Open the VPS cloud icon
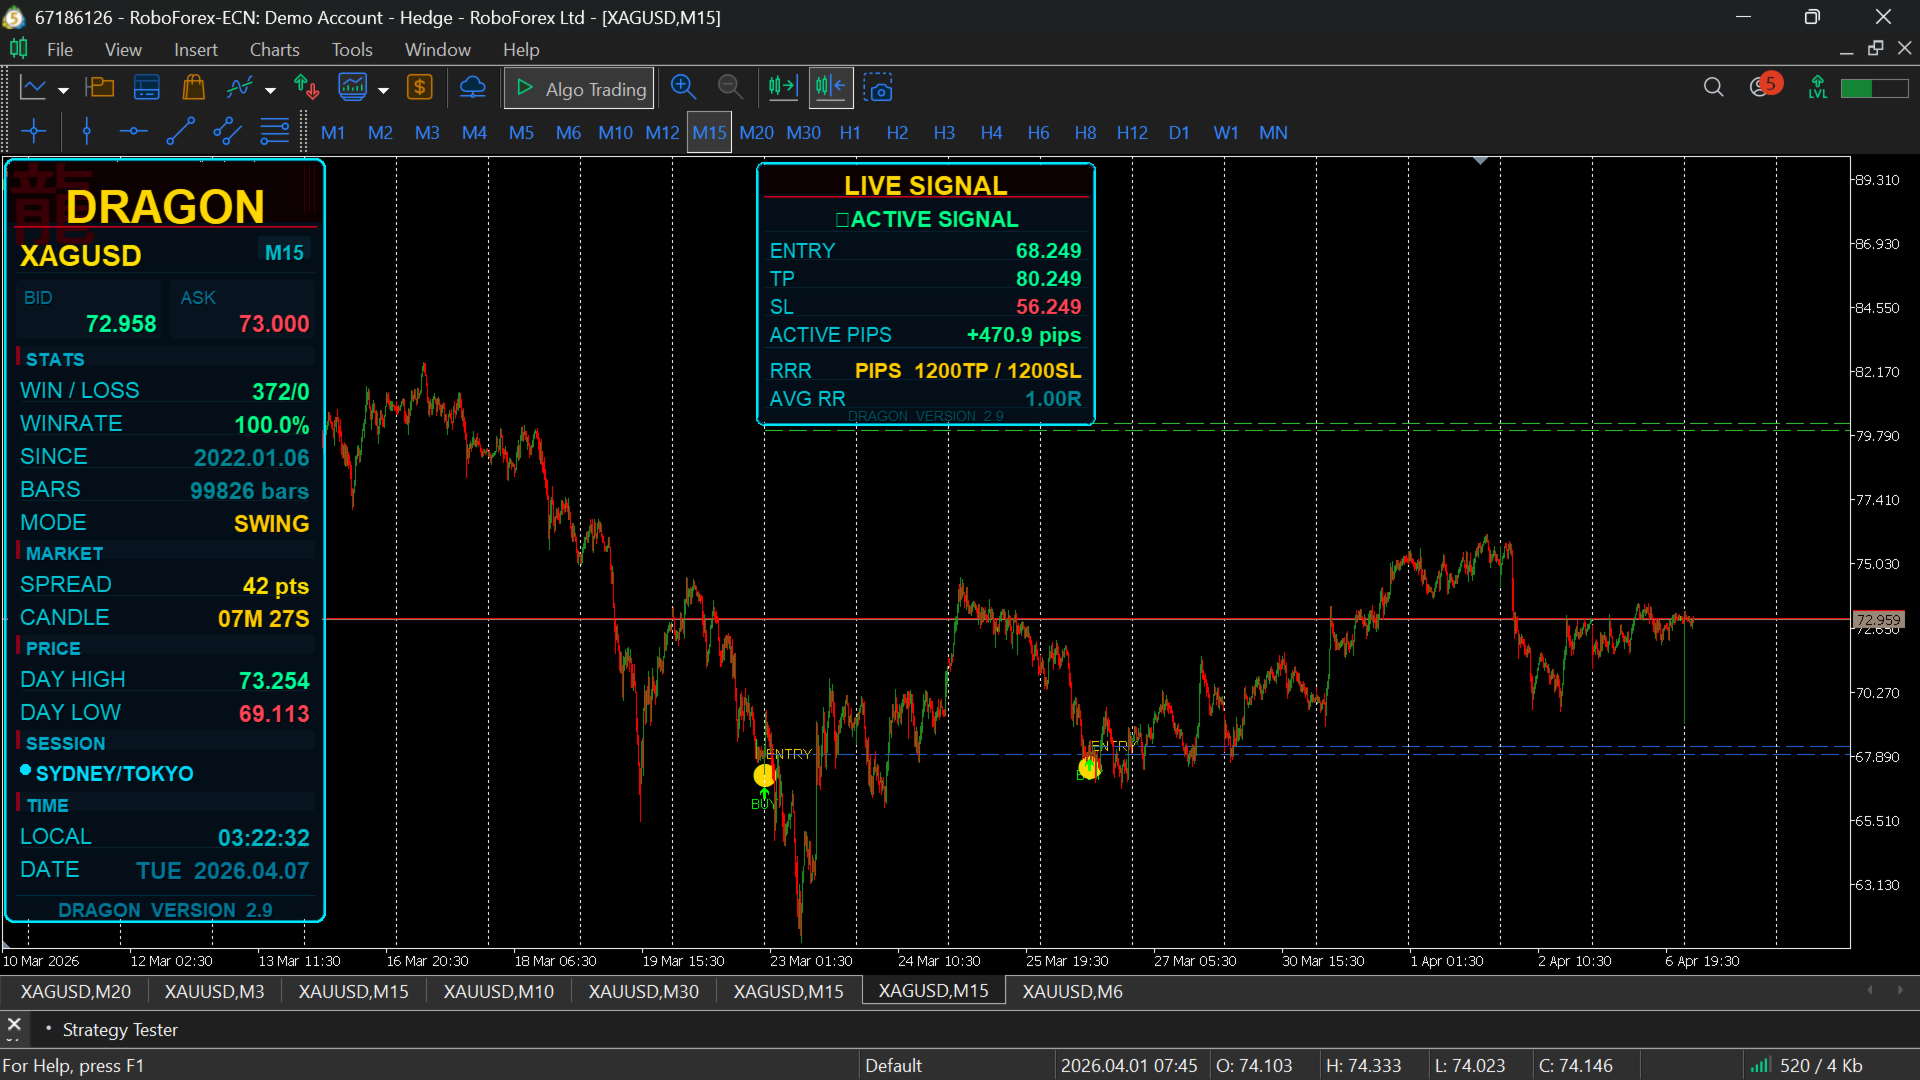The width and height of the screenshot is (1920, 1080). (x=472, y=88)
